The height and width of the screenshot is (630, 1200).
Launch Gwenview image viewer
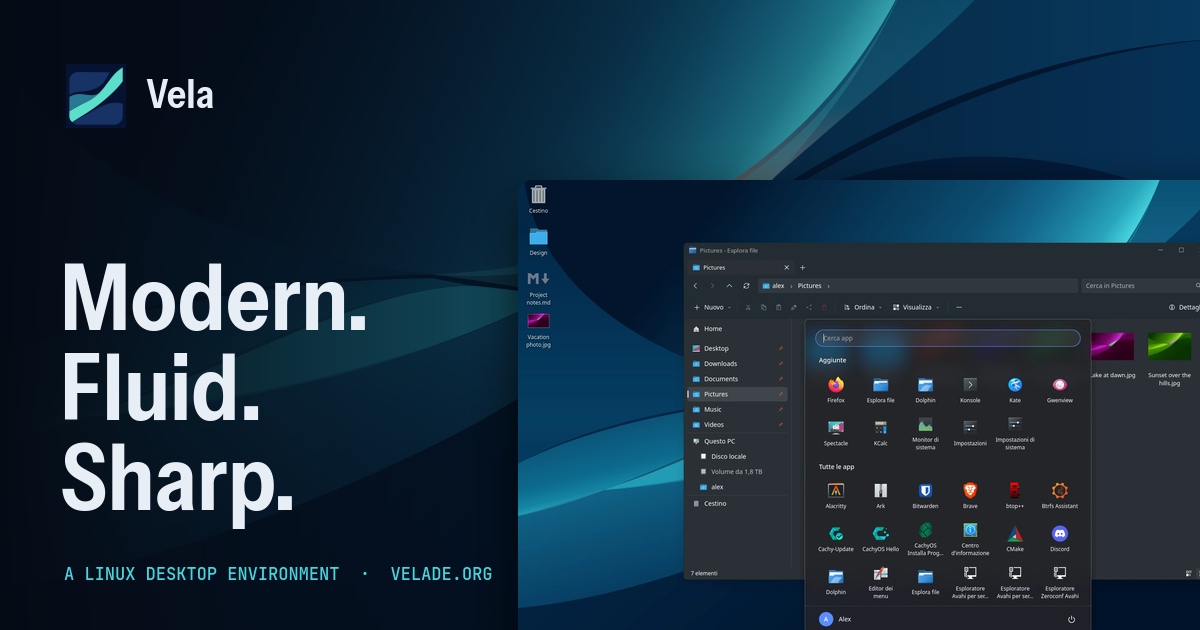point(1060,389)
